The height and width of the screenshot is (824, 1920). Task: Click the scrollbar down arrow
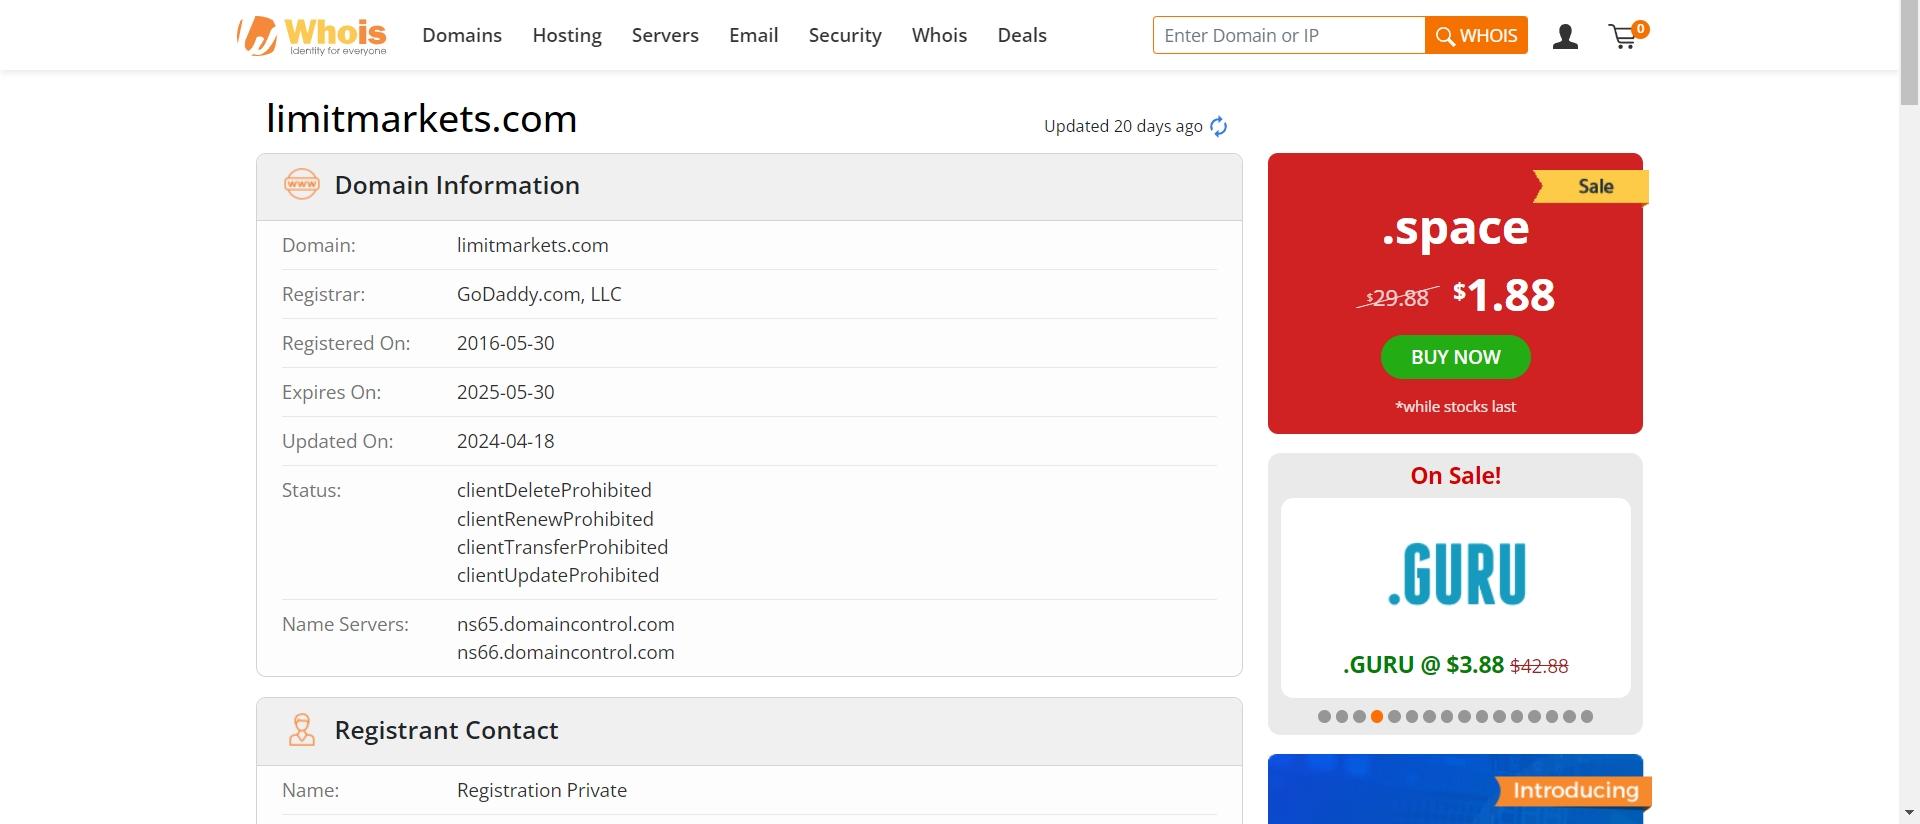1909,813
